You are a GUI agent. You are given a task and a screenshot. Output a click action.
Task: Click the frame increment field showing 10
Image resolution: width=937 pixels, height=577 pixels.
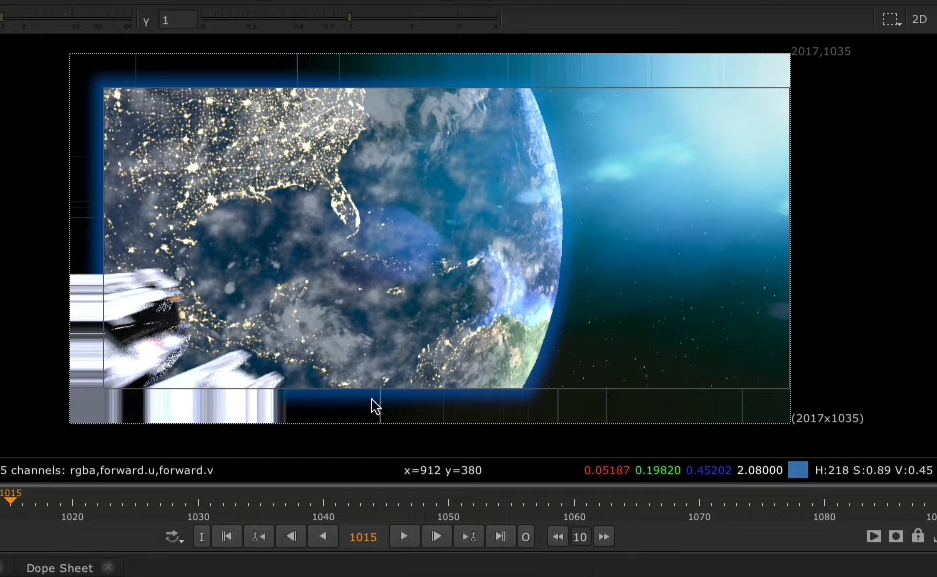[580, 537]
